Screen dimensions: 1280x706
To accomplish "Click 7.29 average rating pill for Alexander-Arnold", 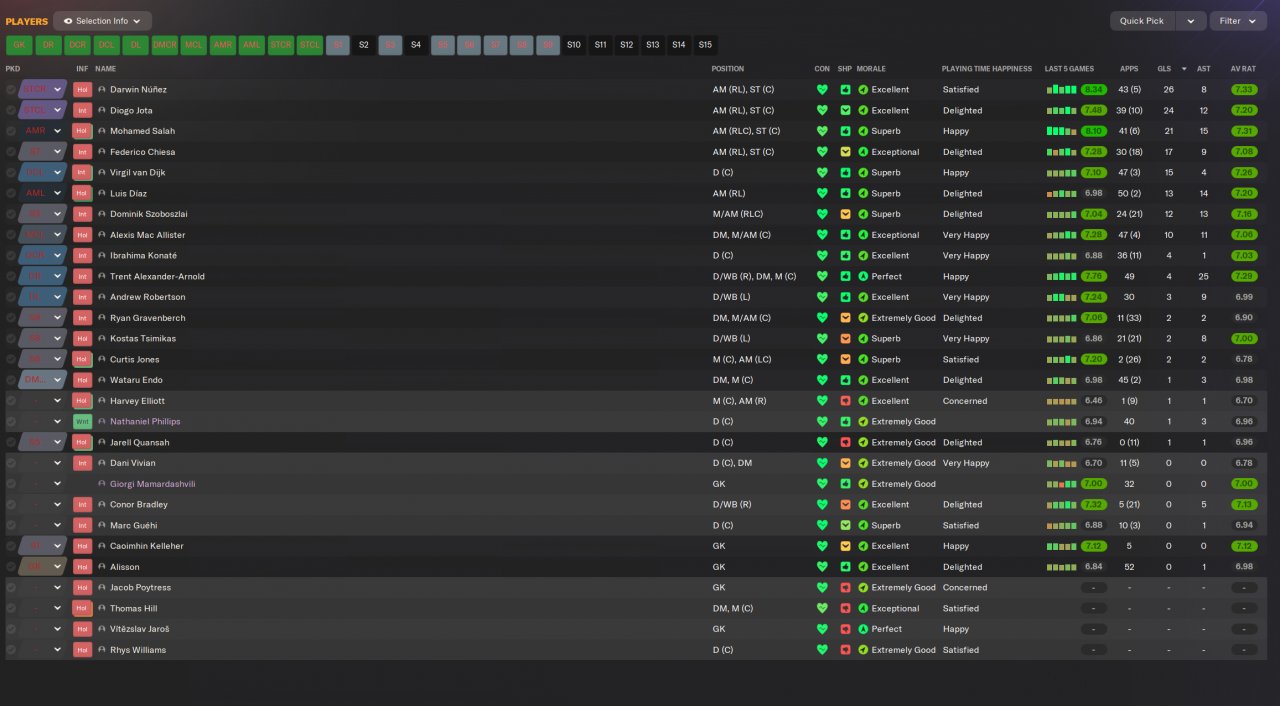I will tap(1243, 277).
